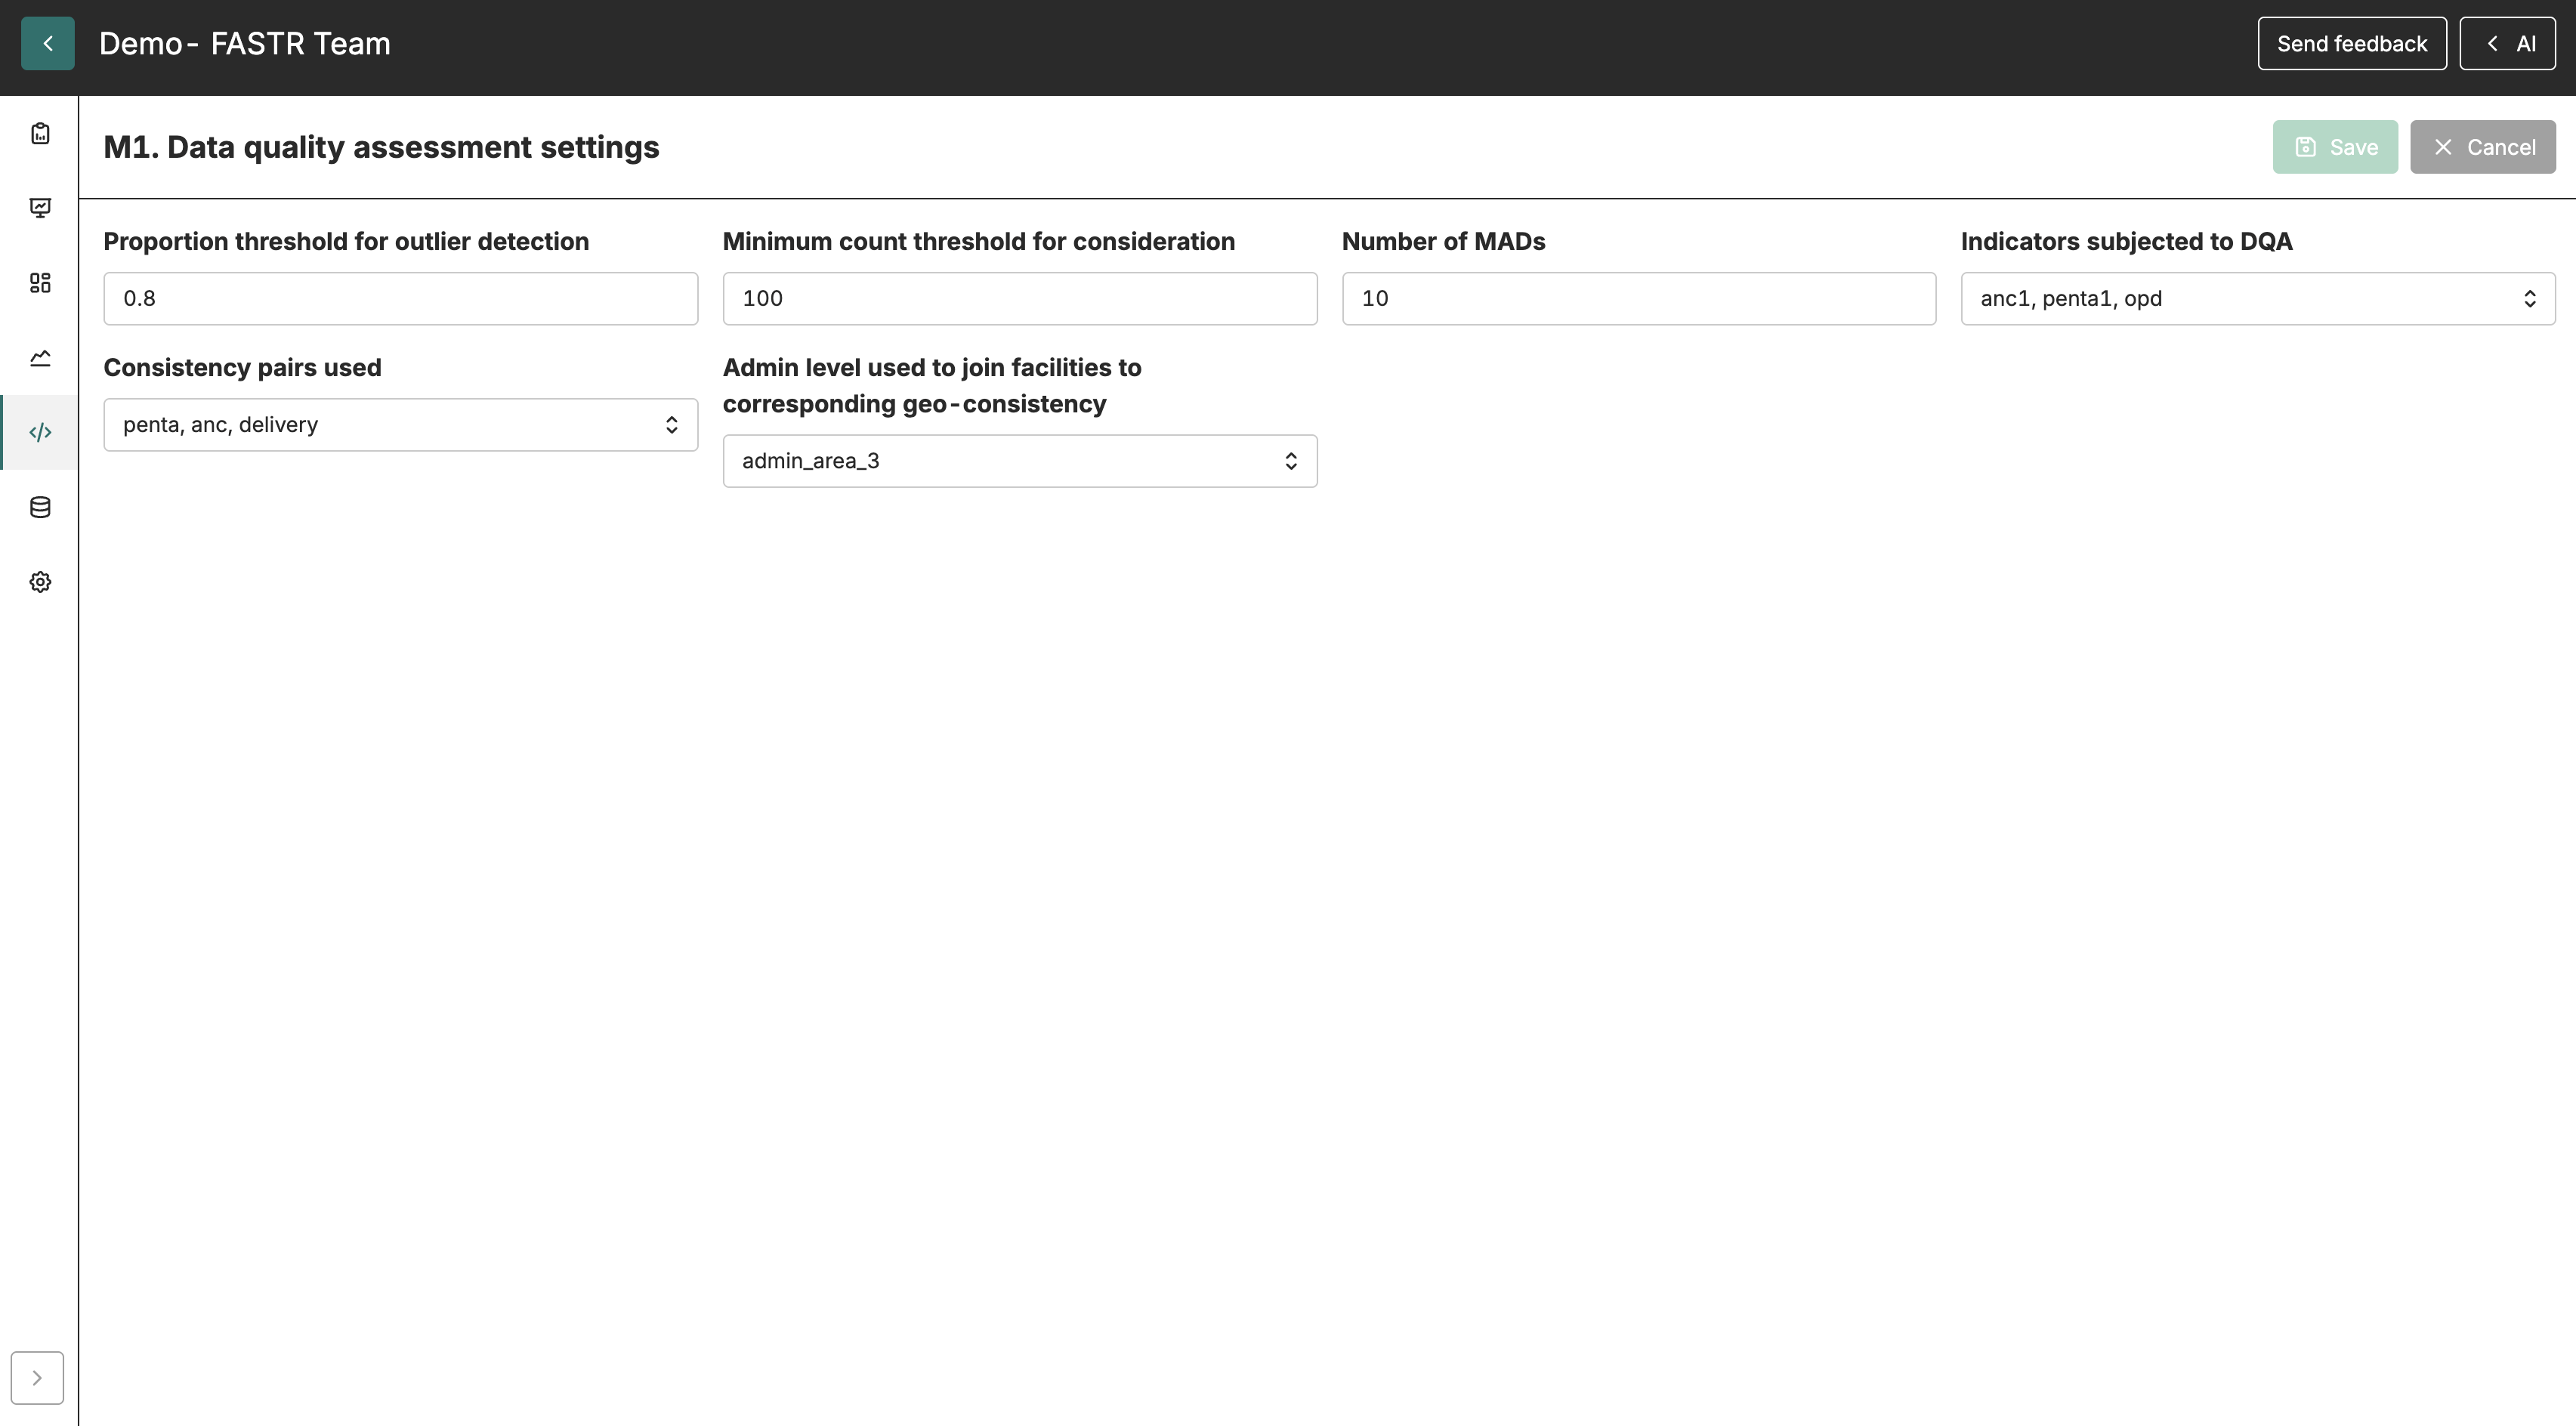2576x1426 pixels.
Task: Open the database sidebar icon
Action: tap(40, 507)
